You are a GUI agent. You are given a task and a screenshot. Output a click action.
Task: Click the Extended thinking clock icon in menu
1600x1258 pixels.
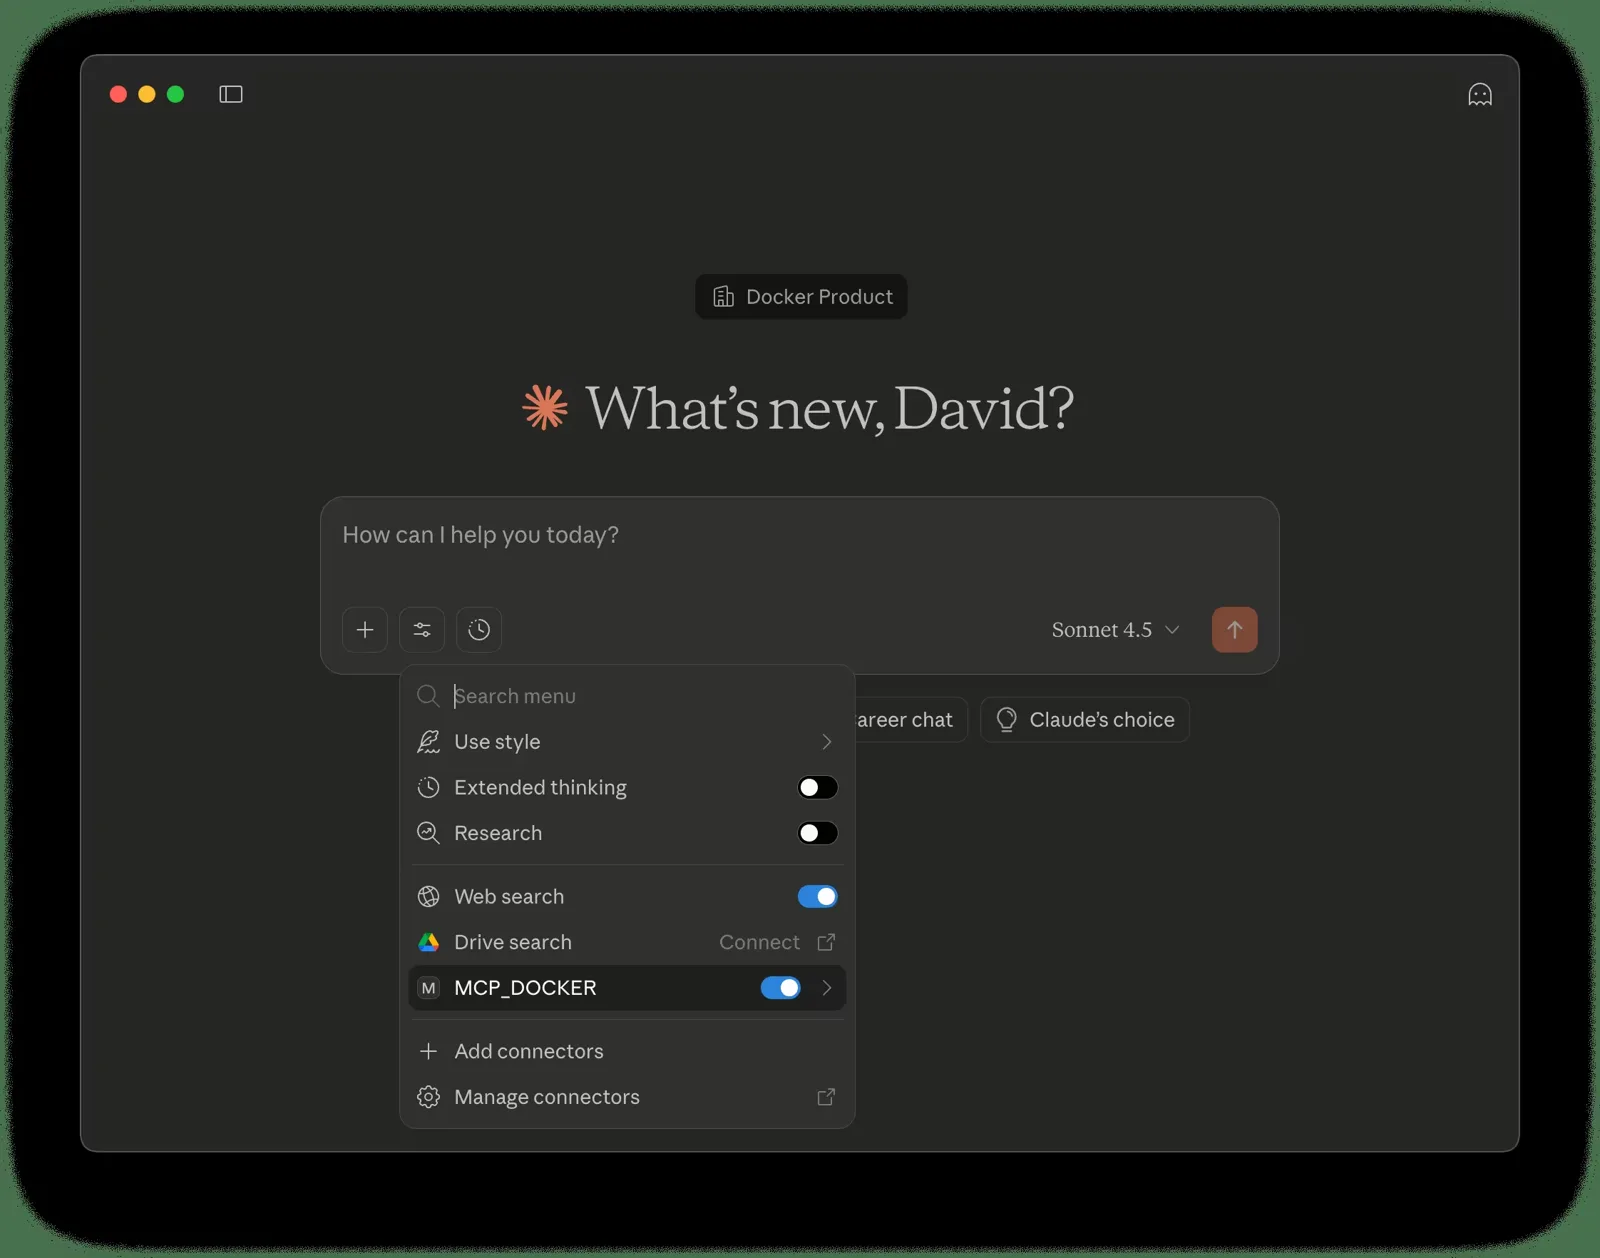[428, 788]
